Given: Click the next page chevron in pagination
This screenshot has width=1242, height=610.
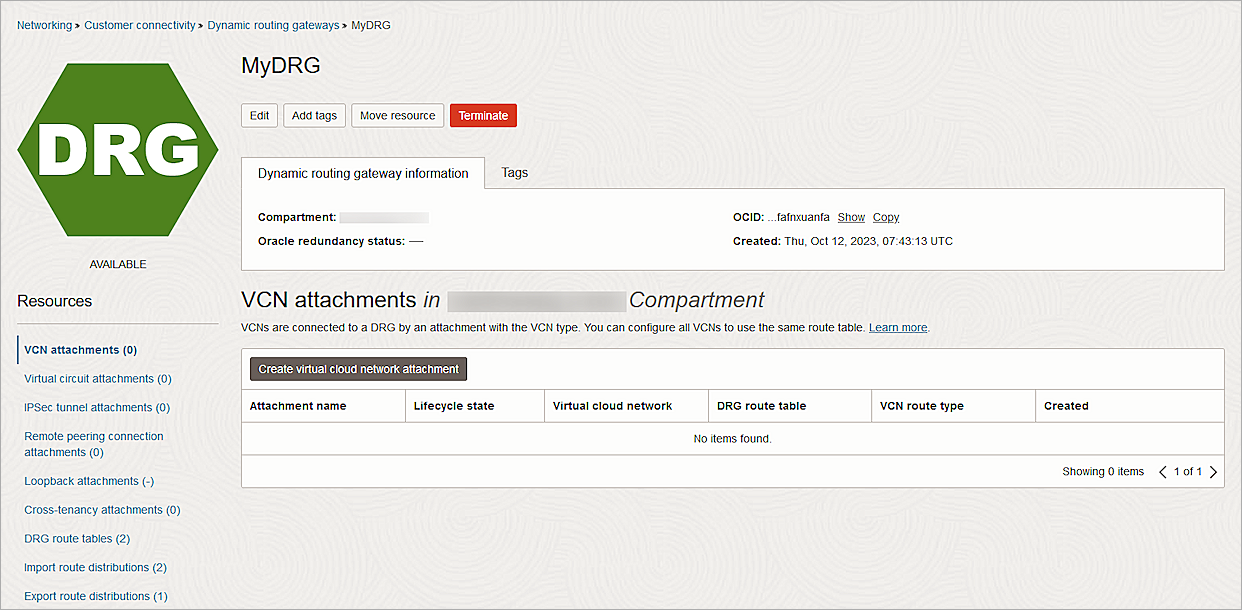Looking at the screenshot, I should (1213, 471).
